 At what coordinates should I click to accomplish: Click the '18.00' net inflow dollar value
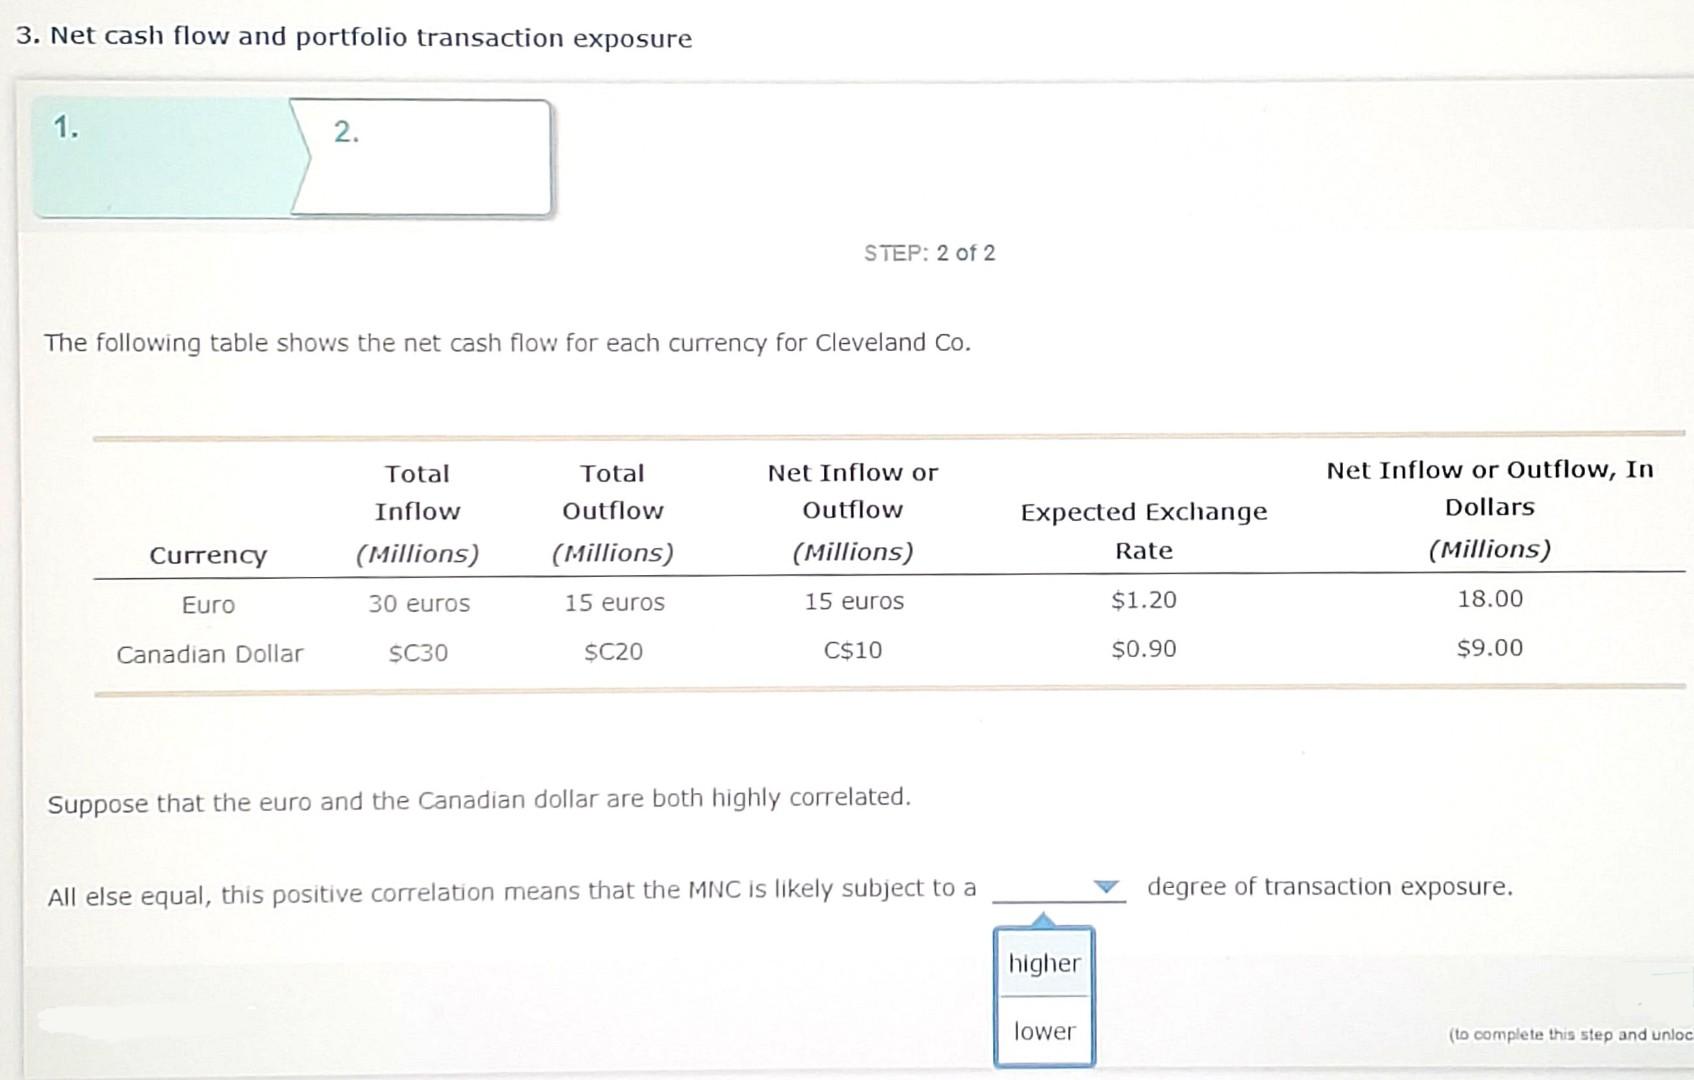(1489, 599)
